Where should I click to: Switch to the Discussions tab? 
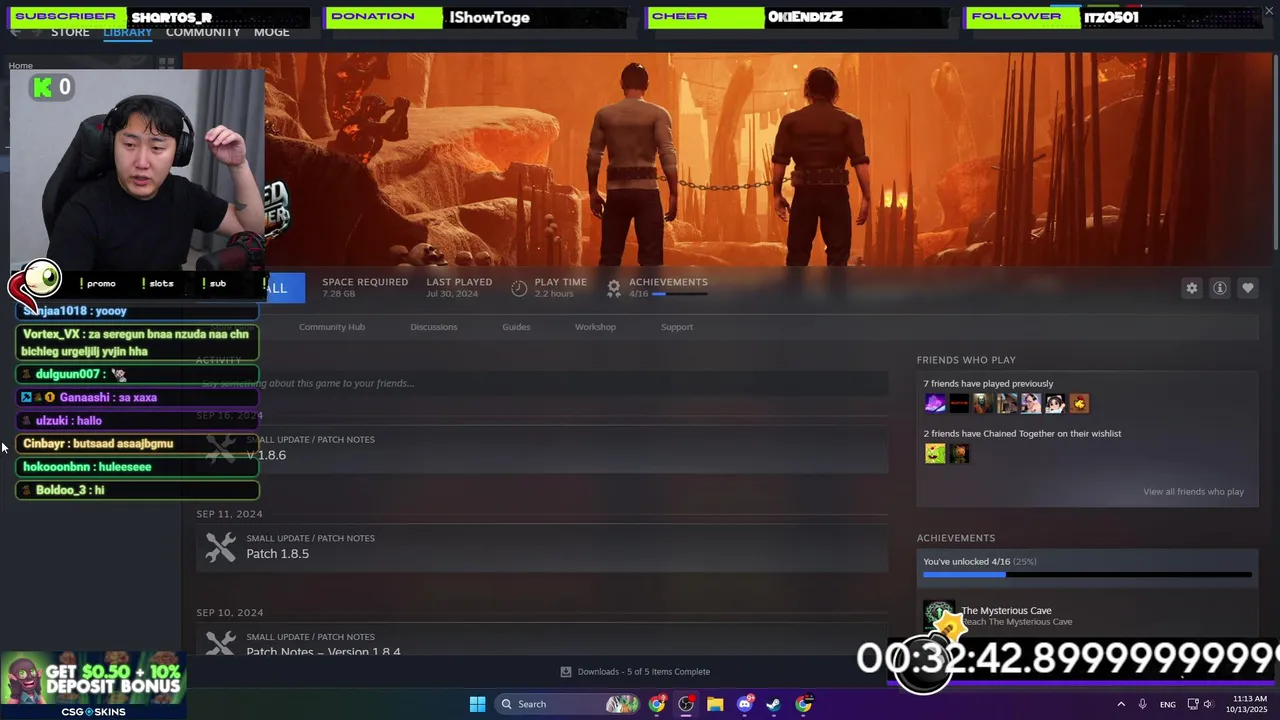(433, 327)
